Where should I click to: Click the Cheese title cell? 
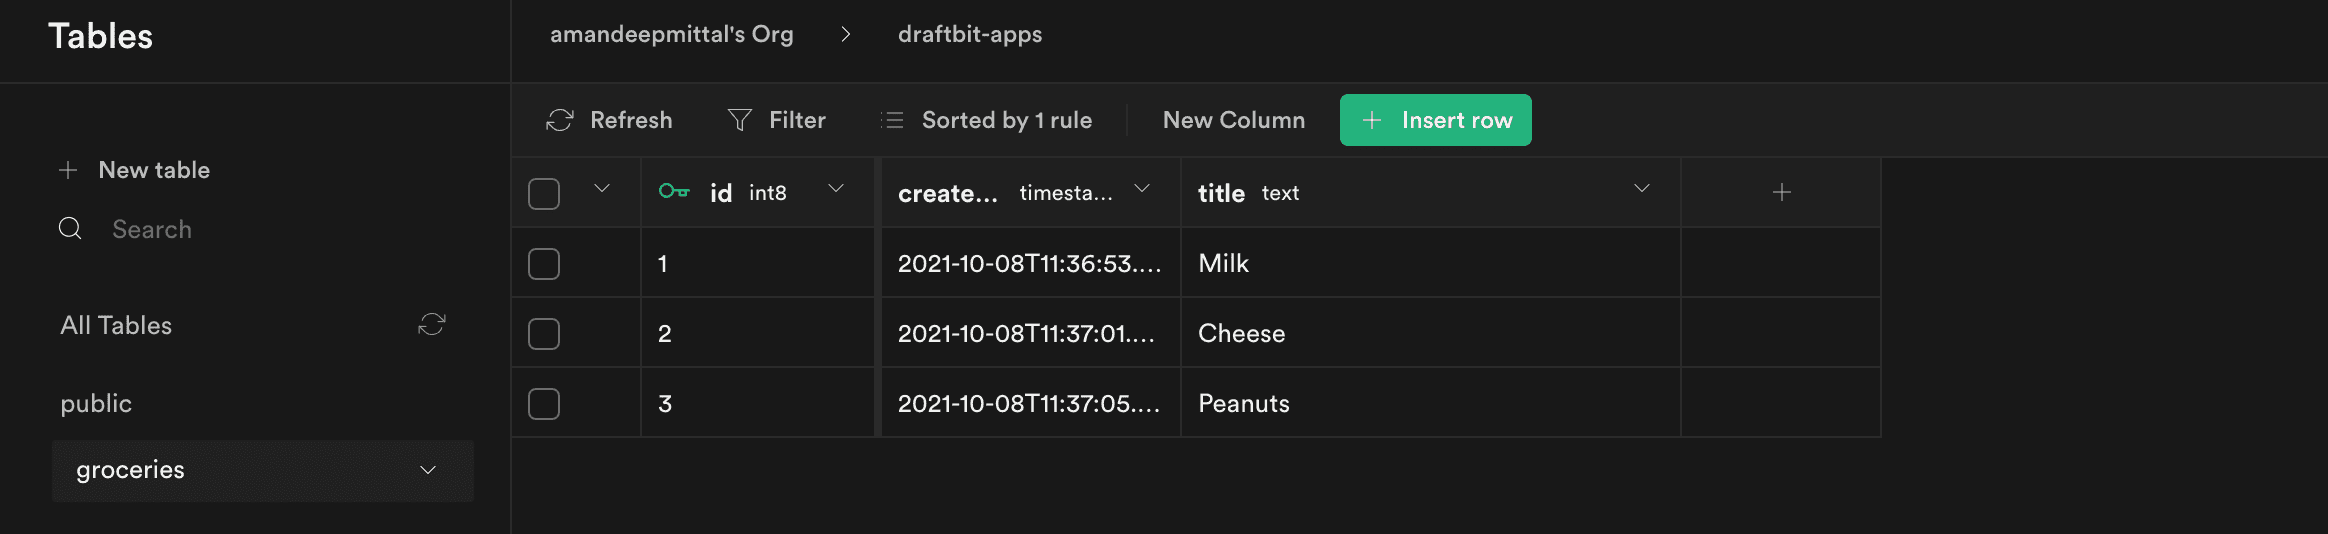(x=1431, y=333)
